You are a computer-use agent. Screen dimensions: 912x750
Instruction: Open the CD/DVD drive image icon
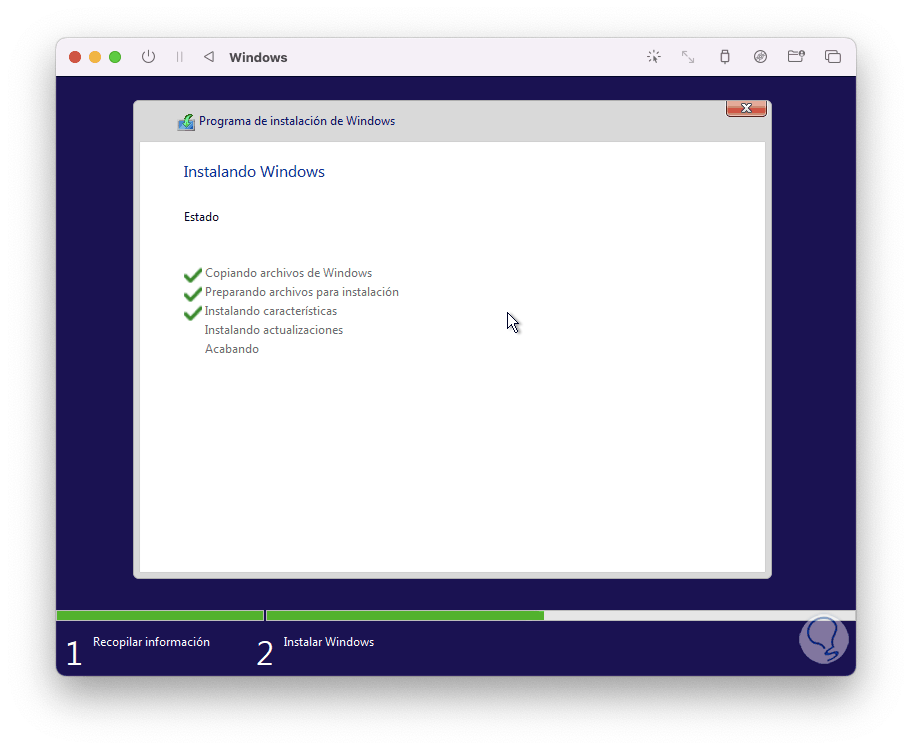coord(760,56)
